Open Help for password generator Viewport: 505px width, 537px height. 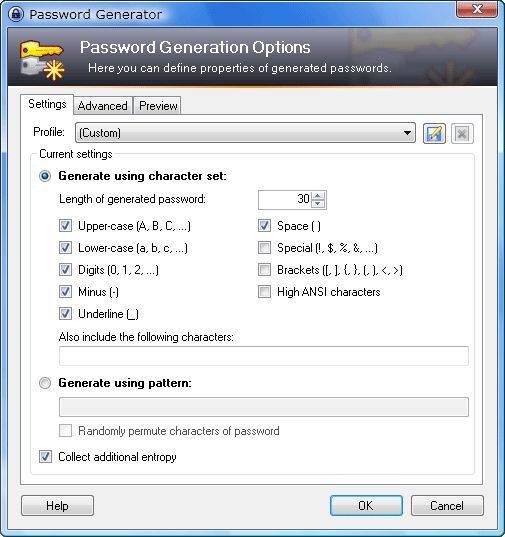click(x=58, y=505)
